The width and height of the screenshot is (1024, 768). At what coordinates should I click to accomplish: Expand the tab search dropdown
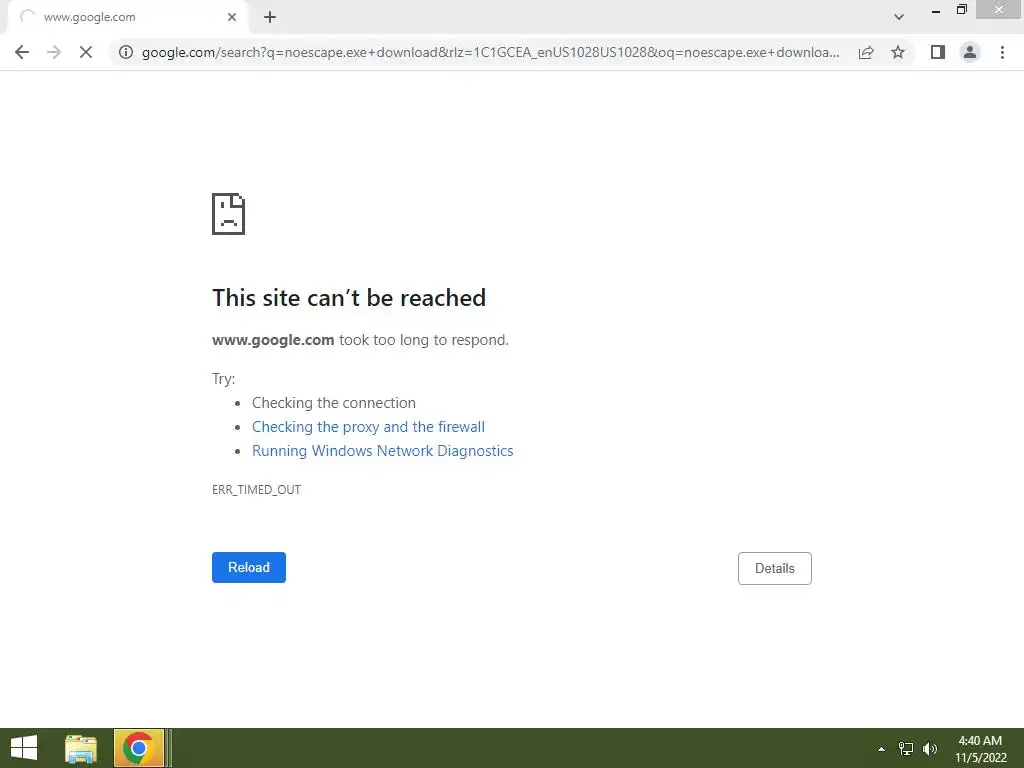(899, 17)
